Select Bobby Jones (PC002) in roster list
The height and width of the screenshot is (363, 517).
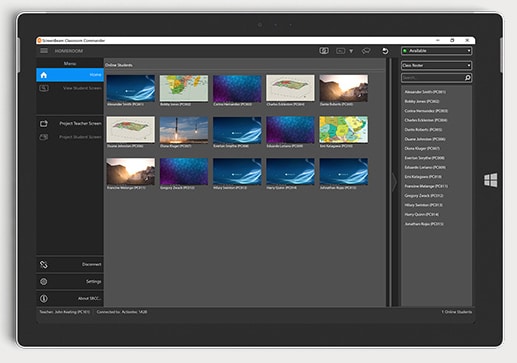coord(422,101)
